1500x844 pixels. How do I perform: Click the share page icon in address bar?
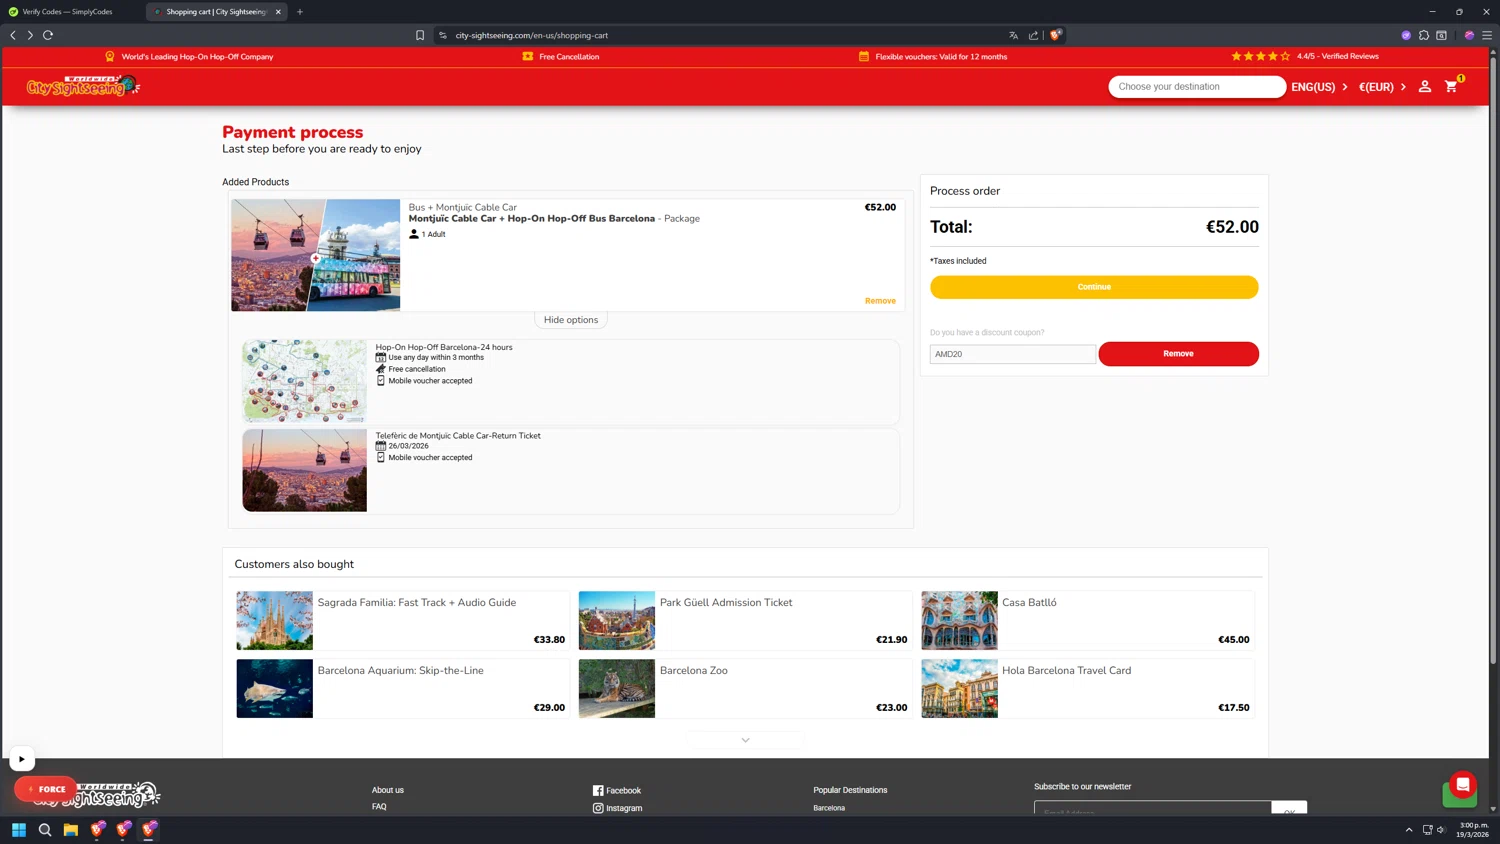[x=1033, y=35]
